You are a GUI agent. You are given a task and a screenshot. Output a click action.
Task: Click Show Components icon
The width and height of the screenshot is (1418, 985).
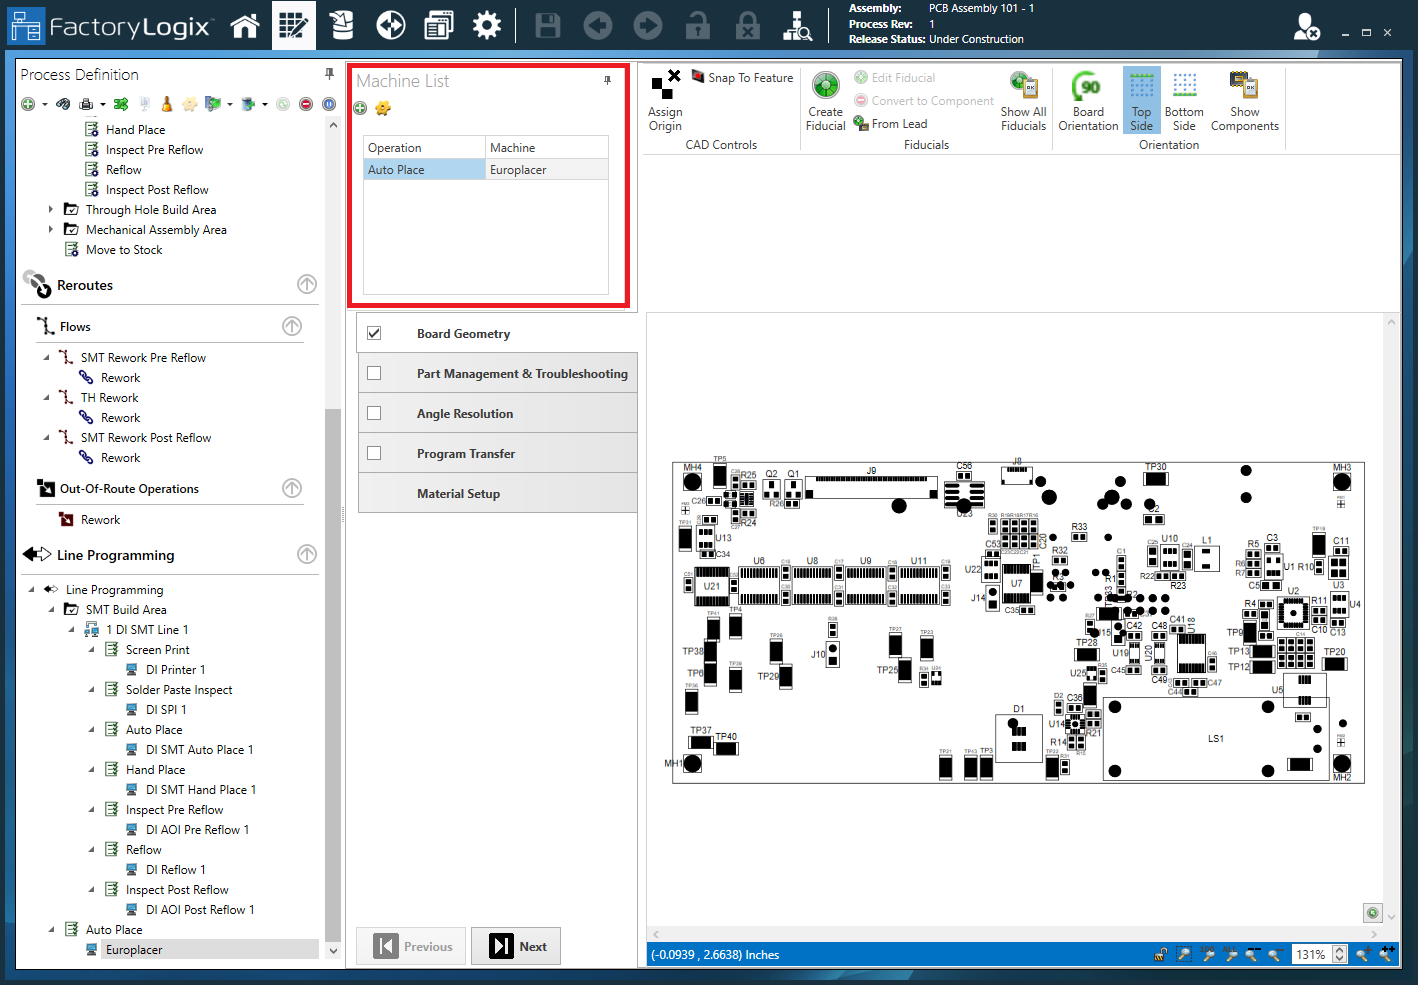tap(1244, 101)
